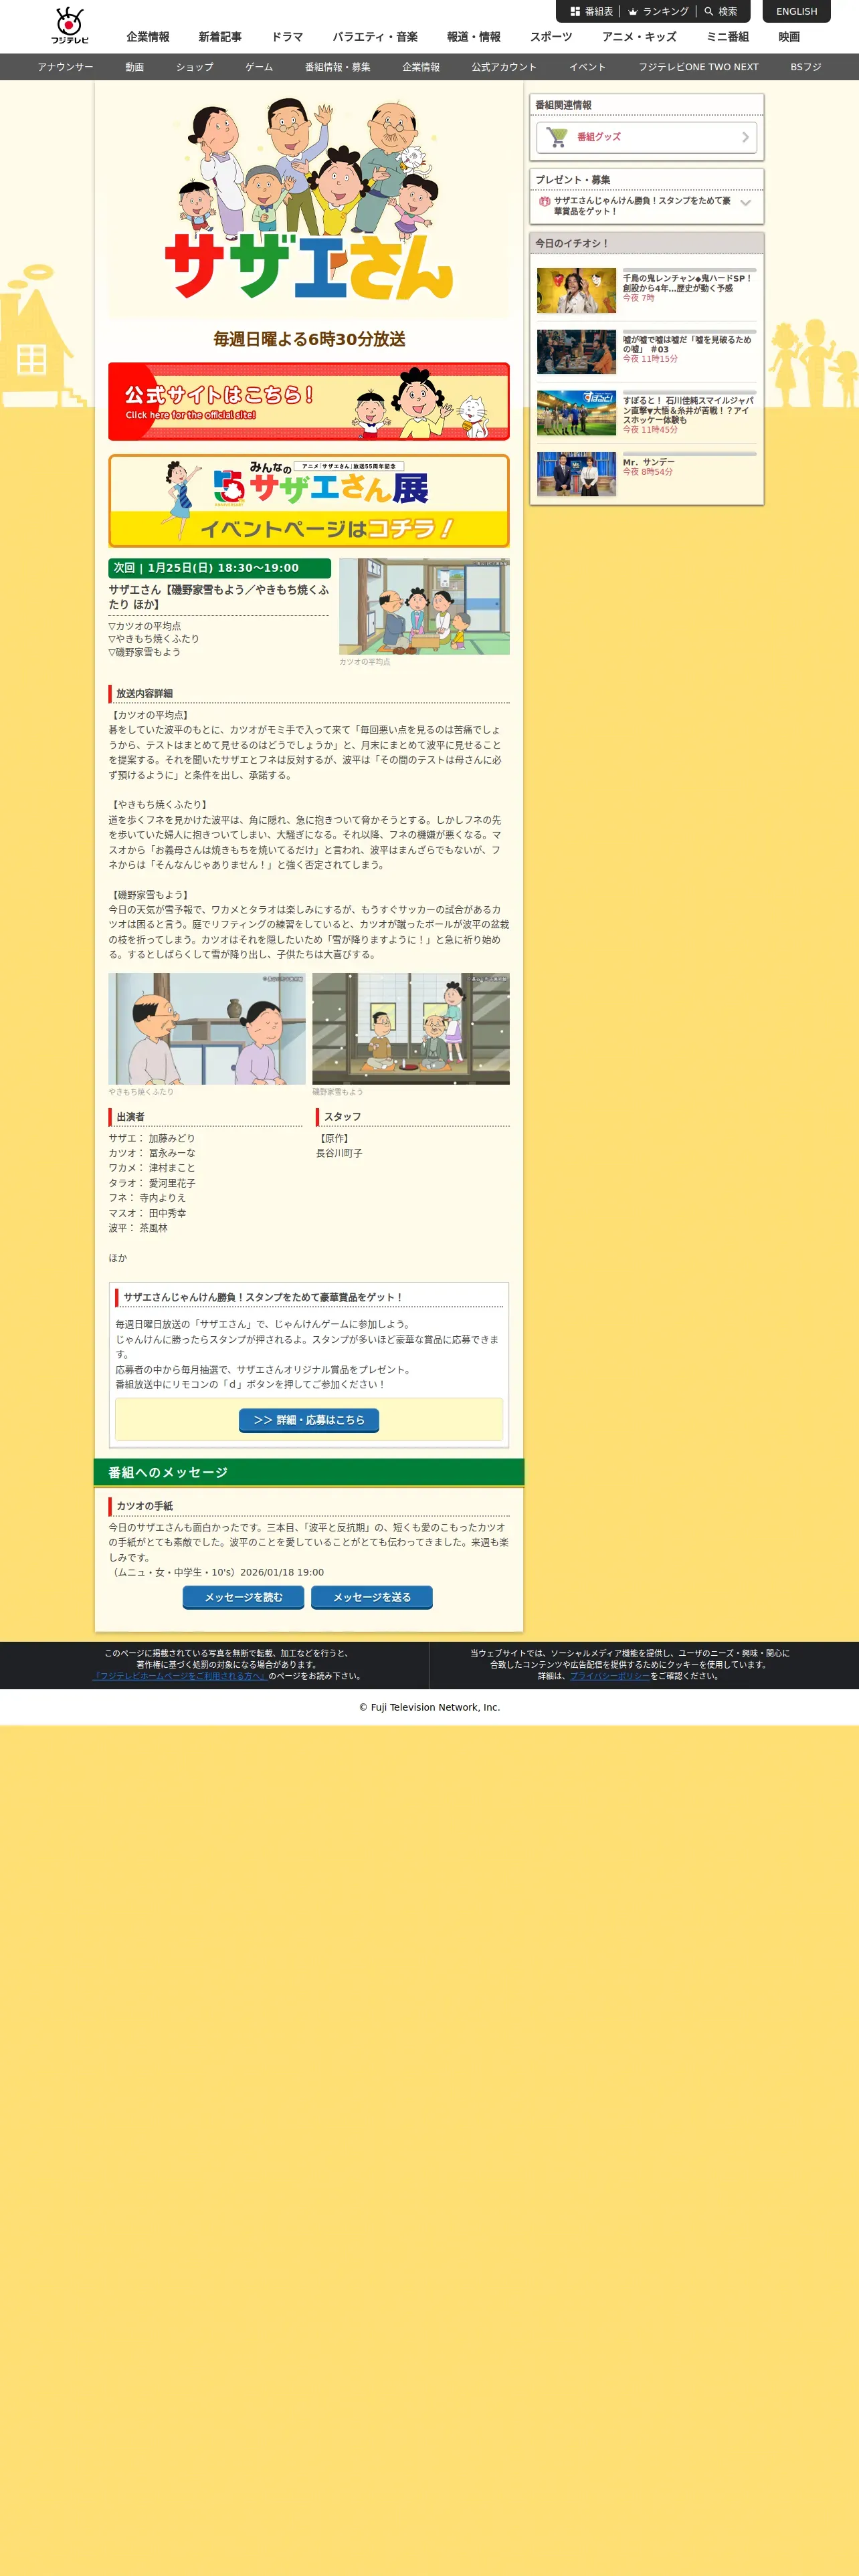Click the Fuji TV logo icon
Screen dimensions: 859x2576
tap(70, 26)
